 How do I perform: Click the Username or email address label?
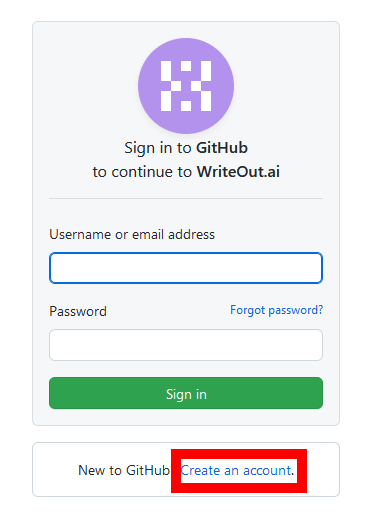click(132, 234)
